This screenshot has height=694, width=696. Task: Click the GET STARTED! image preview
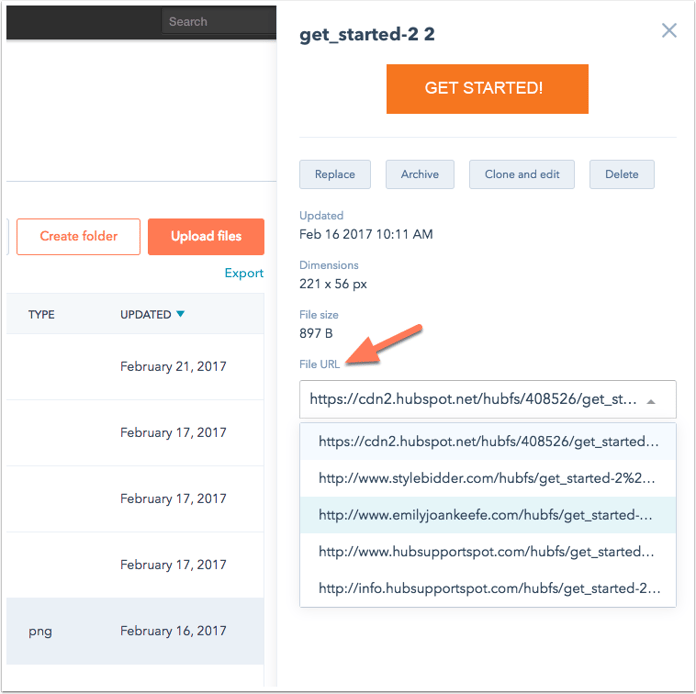[487, 89]
